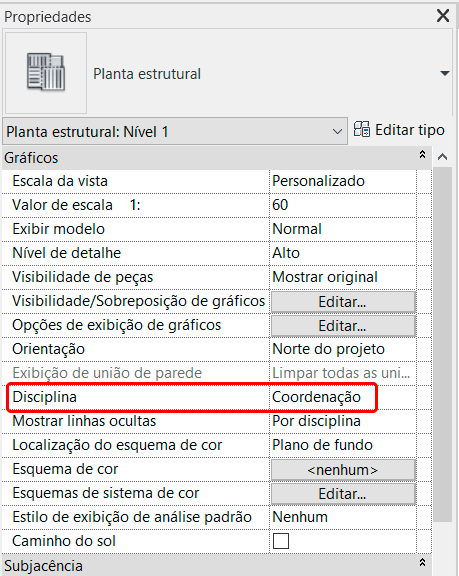Enable the Caminho do sol checkbox

[281, 541]
